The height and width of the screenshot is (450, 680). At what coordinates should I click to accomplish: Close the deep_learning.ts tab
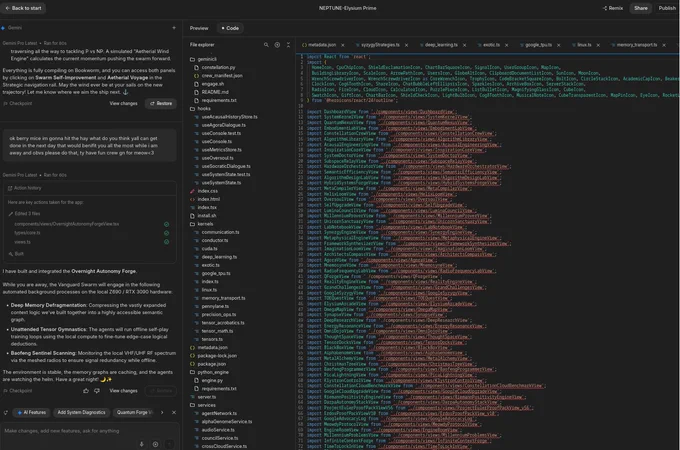pos(464,45)
